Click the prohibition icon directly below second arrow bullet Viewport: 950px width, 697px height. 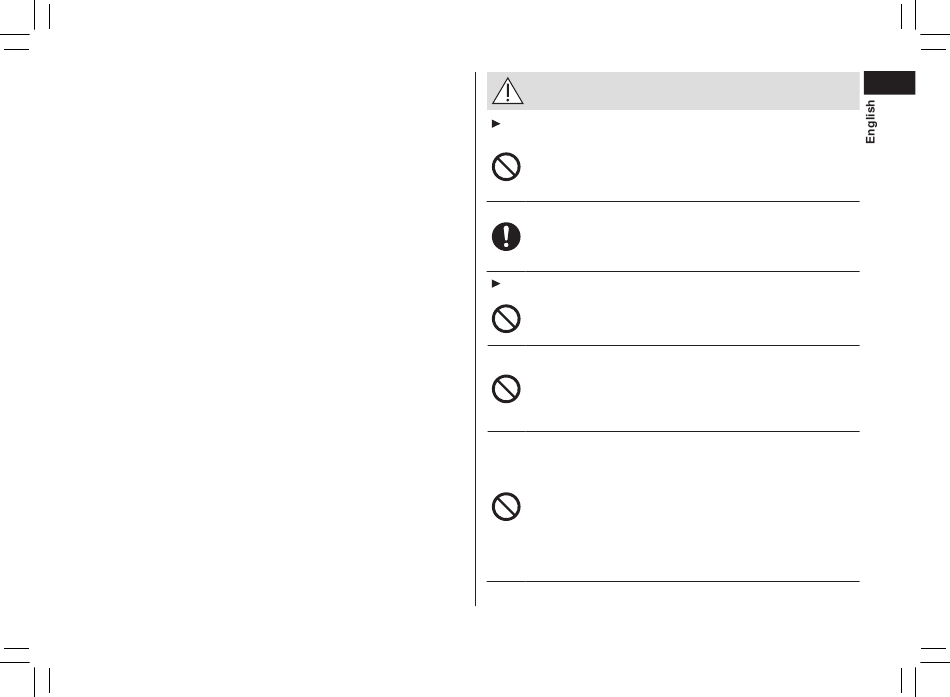click(x=506, y=319)
